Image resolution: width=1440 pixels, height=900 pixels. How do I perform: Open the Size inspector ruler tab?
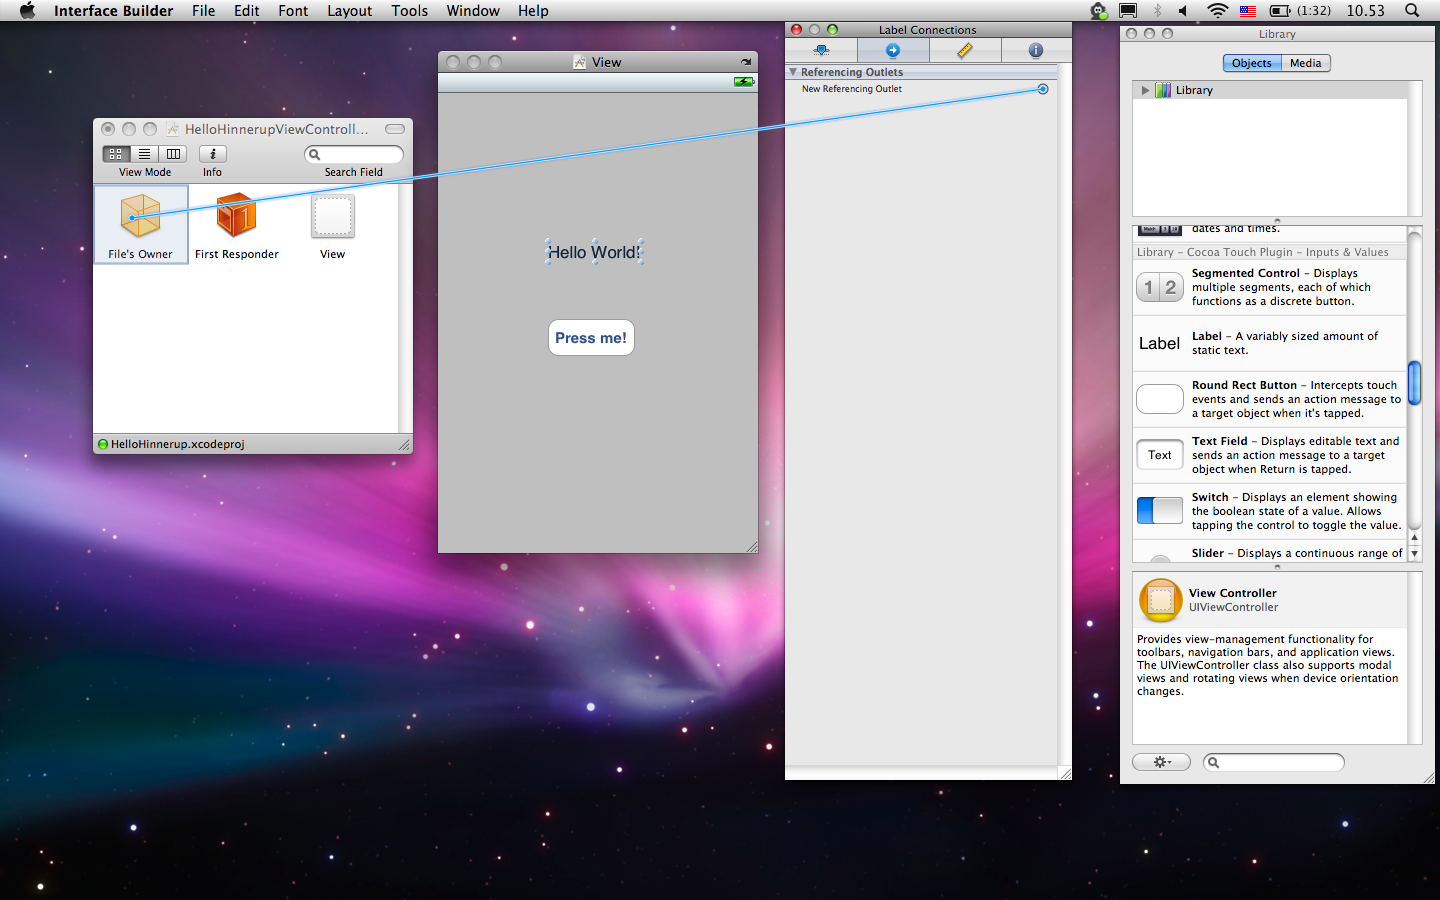click(965, 50)
